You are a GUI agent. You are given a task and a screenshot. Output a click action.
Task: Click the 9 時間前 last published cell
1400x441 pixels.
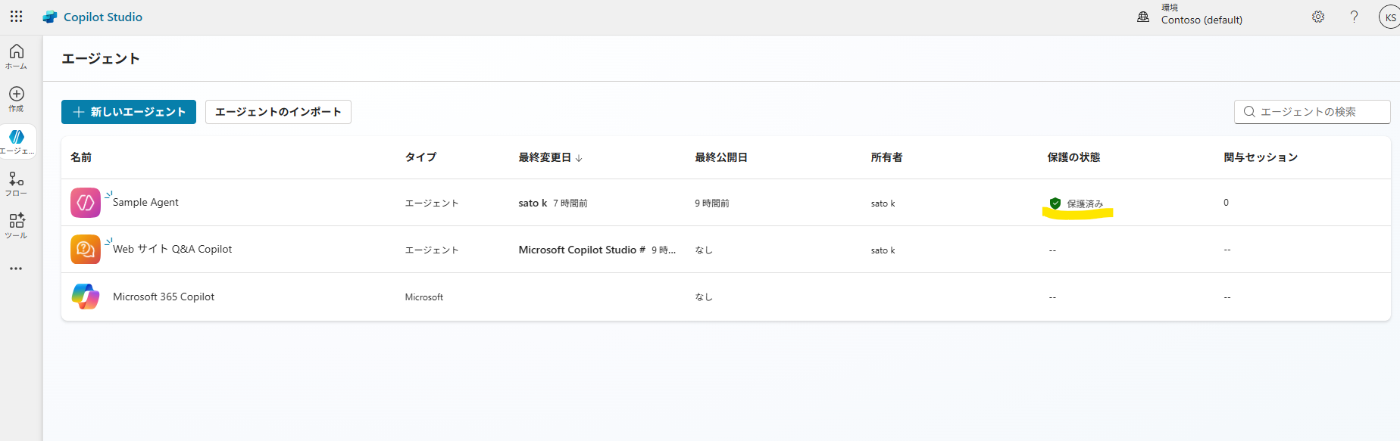[712, 203]
